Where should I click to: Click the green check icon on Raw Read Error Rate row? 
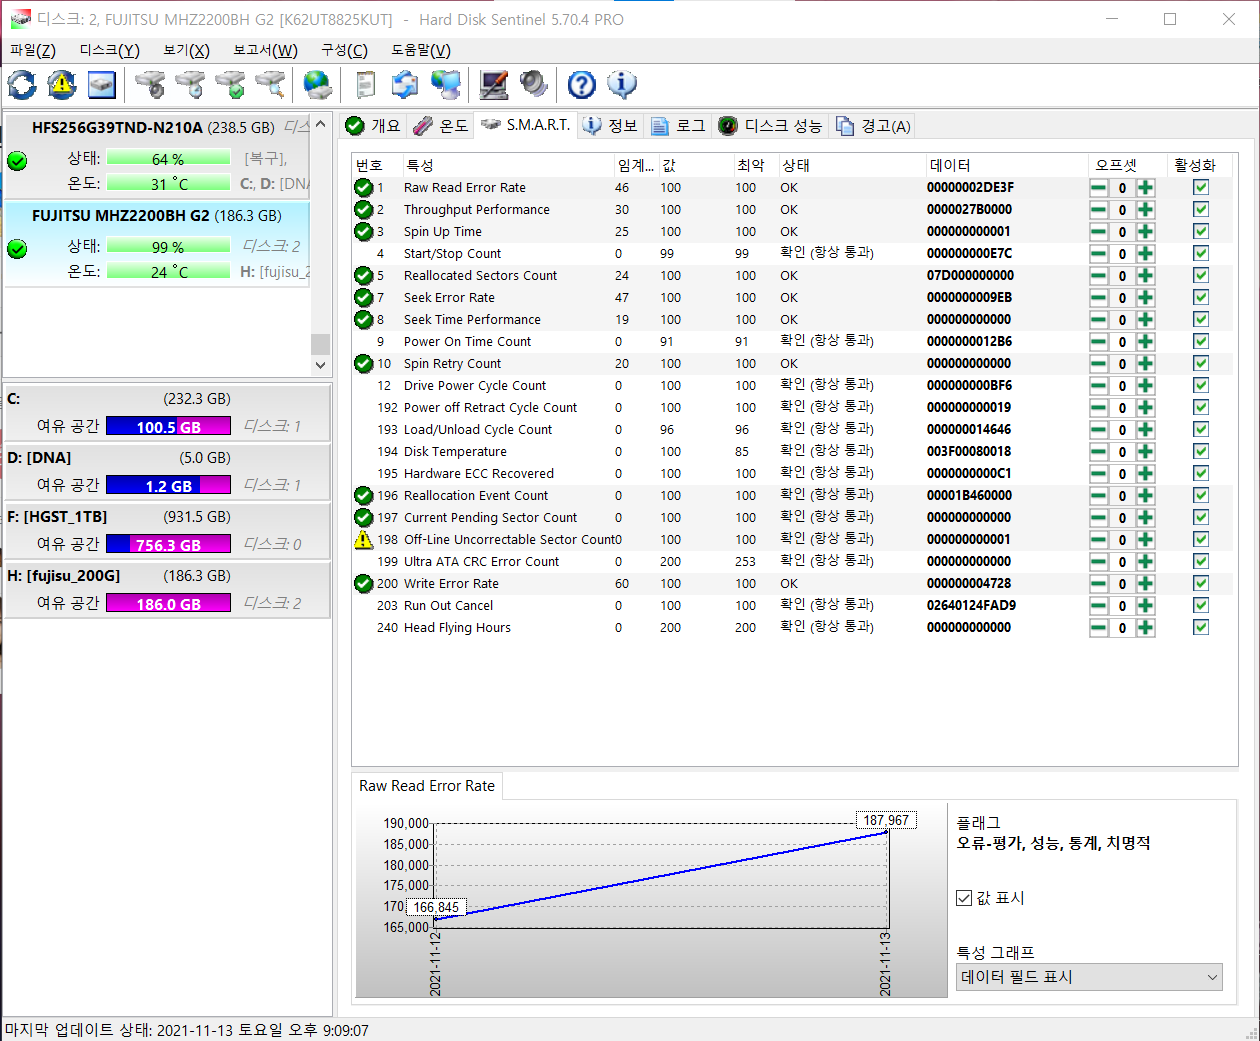click(x=364, y=188)
